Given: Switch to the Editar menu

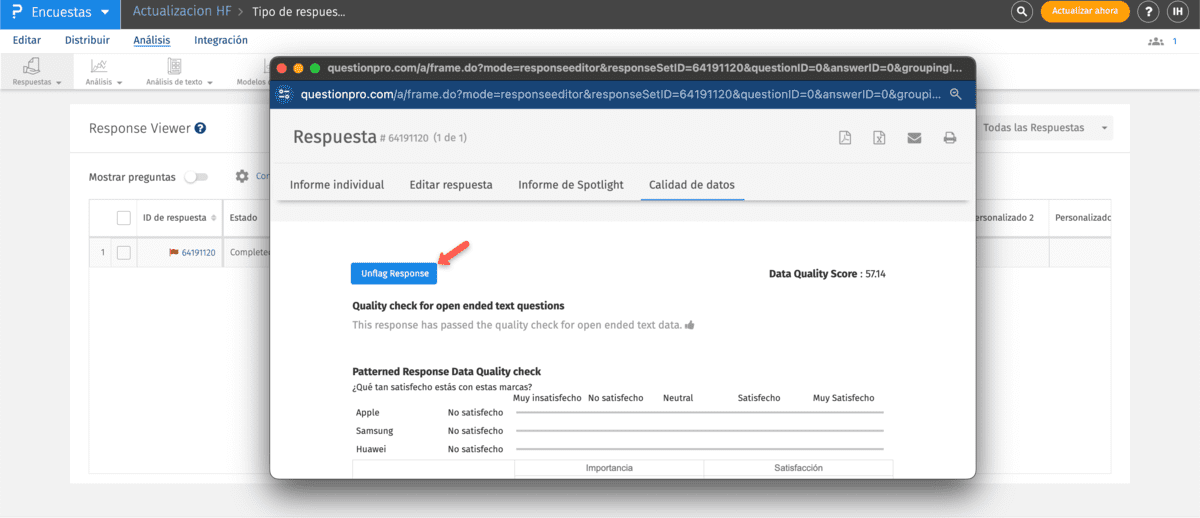Looking at the screenshot, I should pos(27,40).
